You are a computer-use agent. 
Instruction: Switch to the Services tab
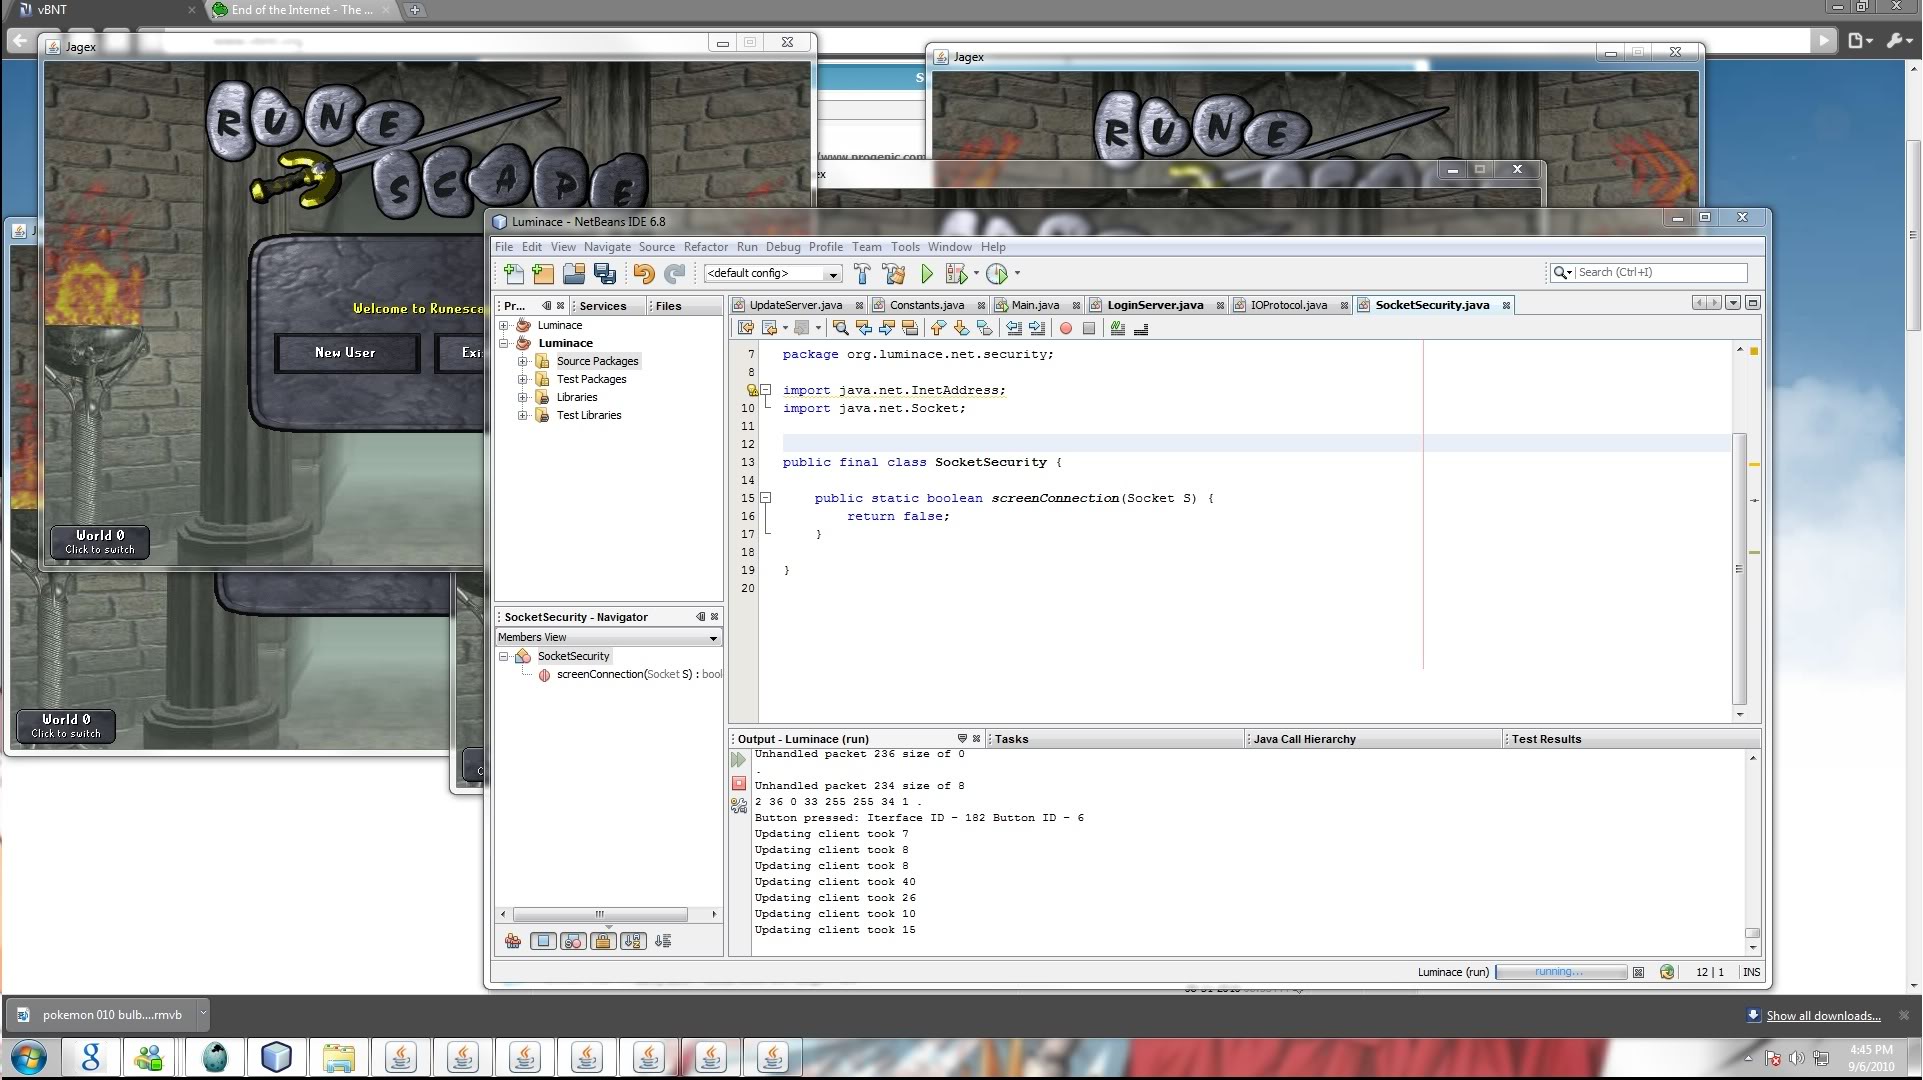603,306
